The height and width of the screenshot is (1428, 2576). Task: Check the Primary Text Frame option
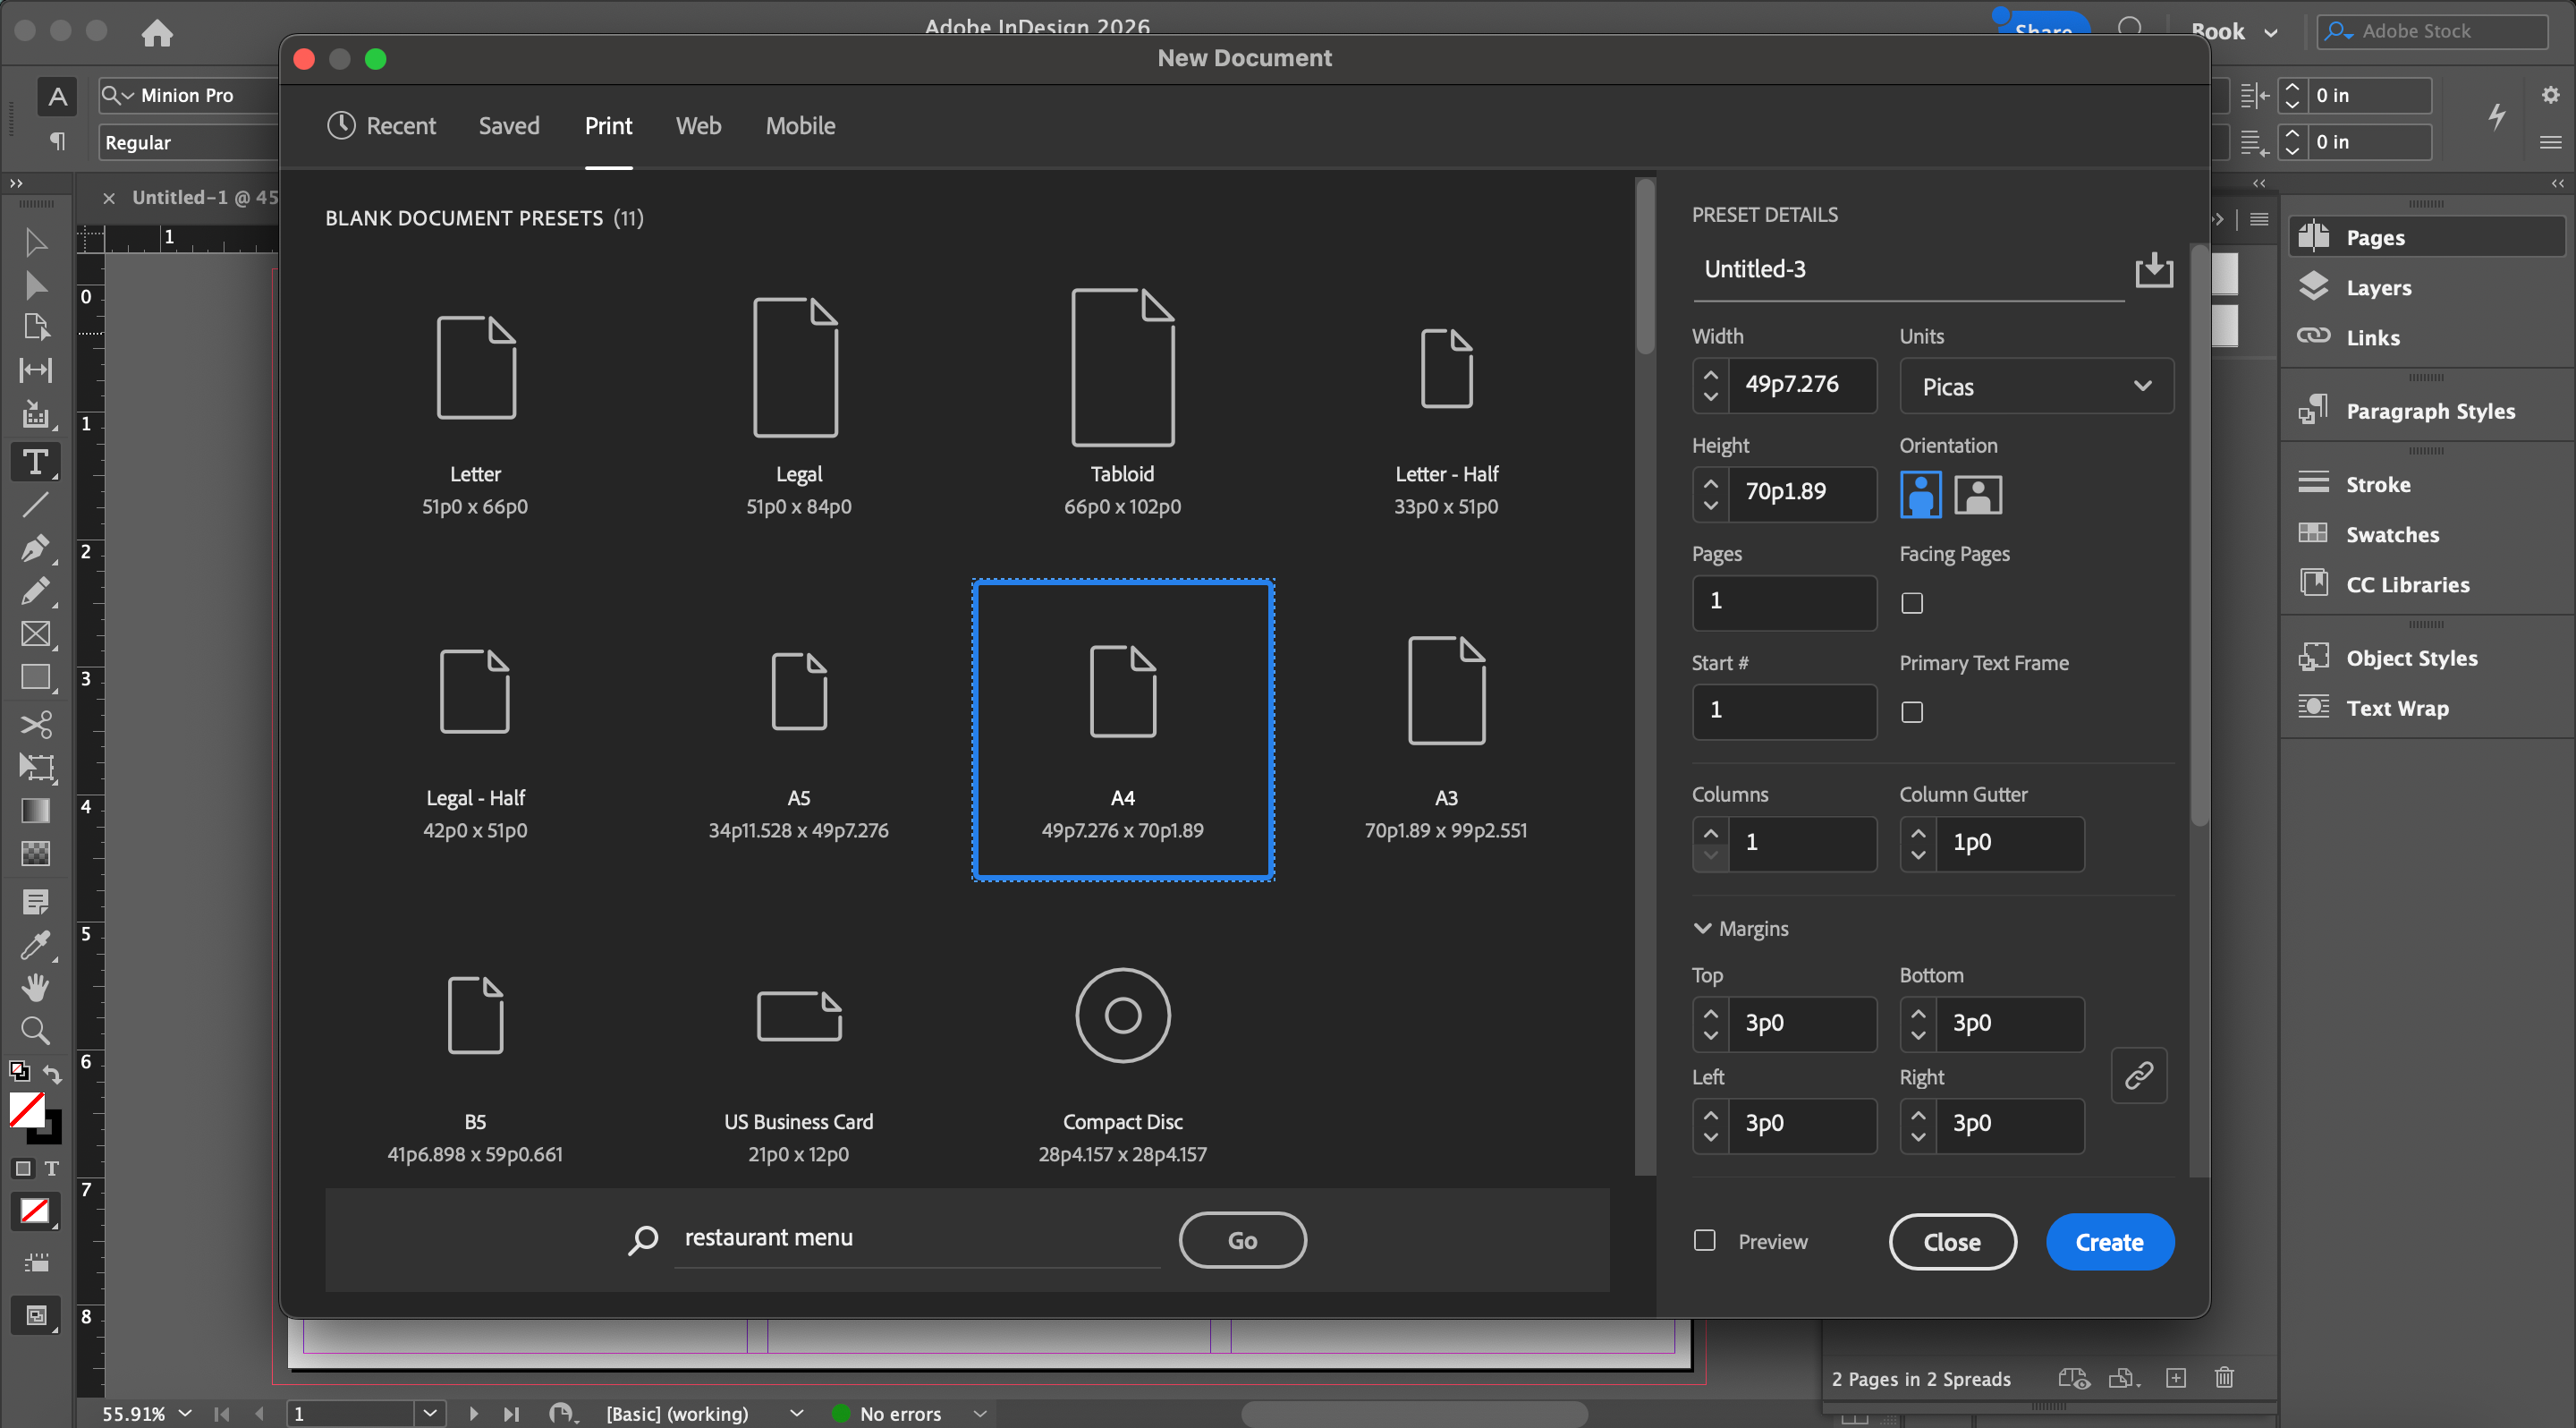[1911, 712]
